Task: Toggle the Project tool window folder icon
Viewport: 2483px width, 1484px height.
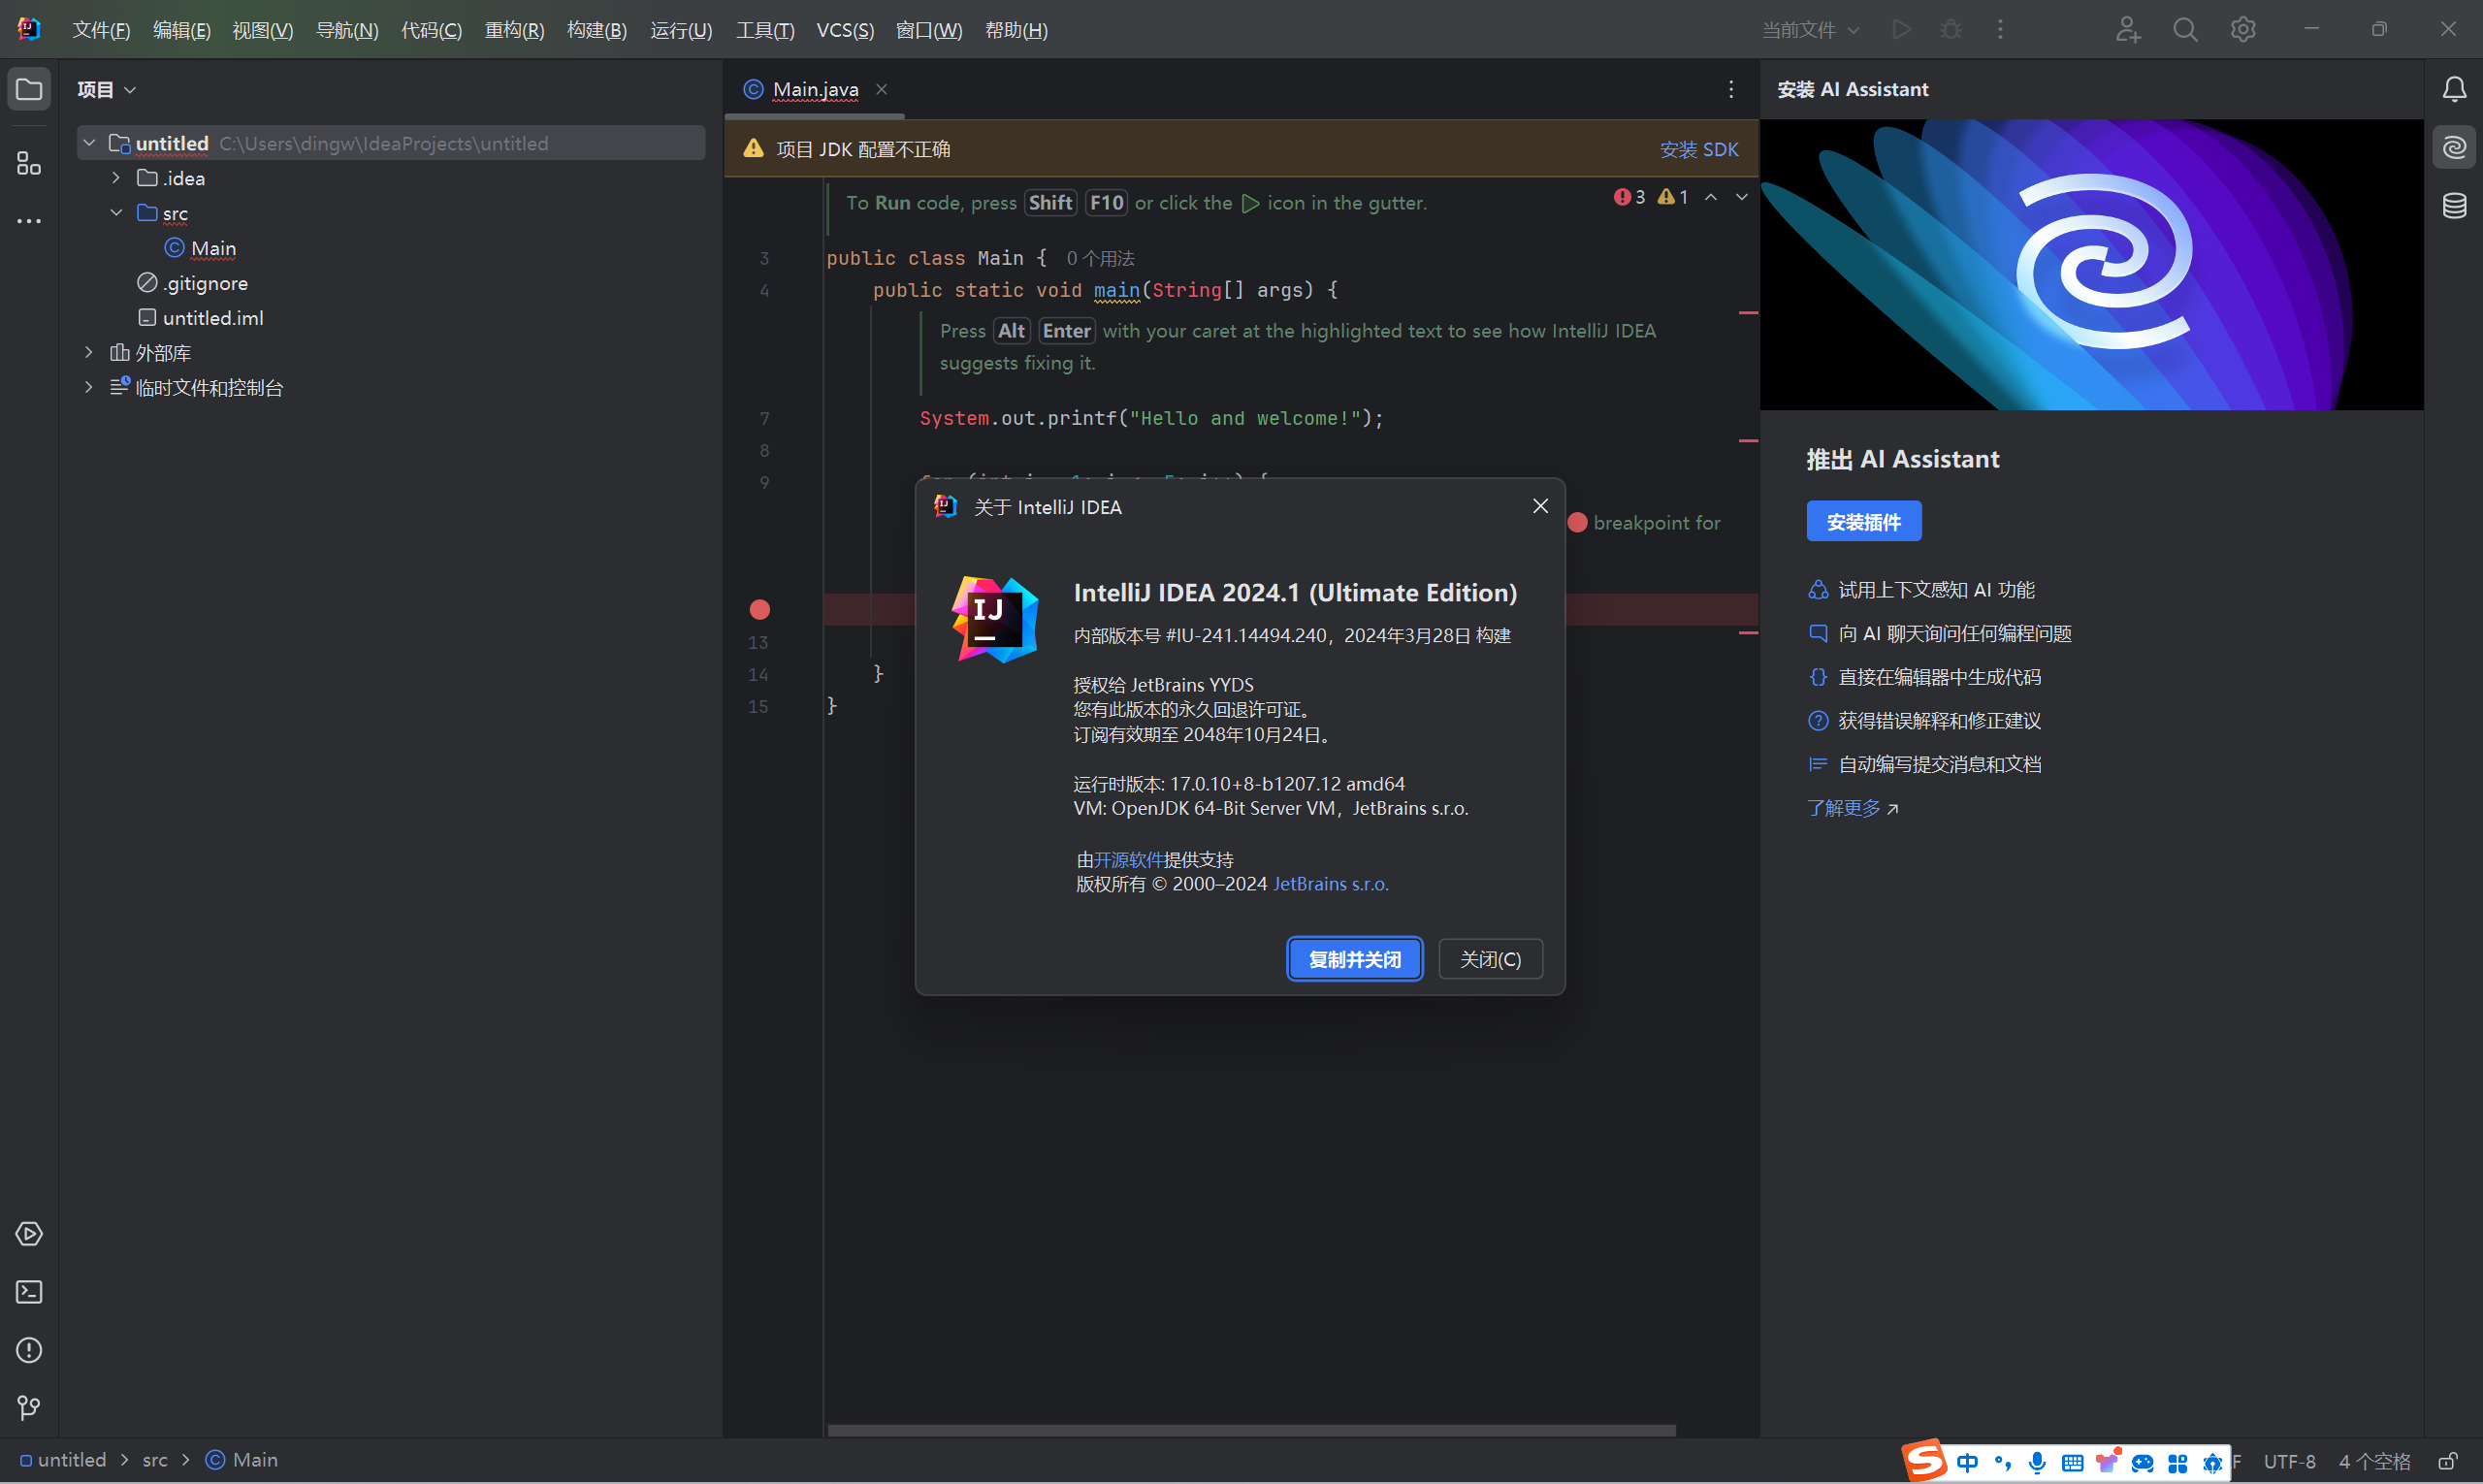Action: point(29,90)
